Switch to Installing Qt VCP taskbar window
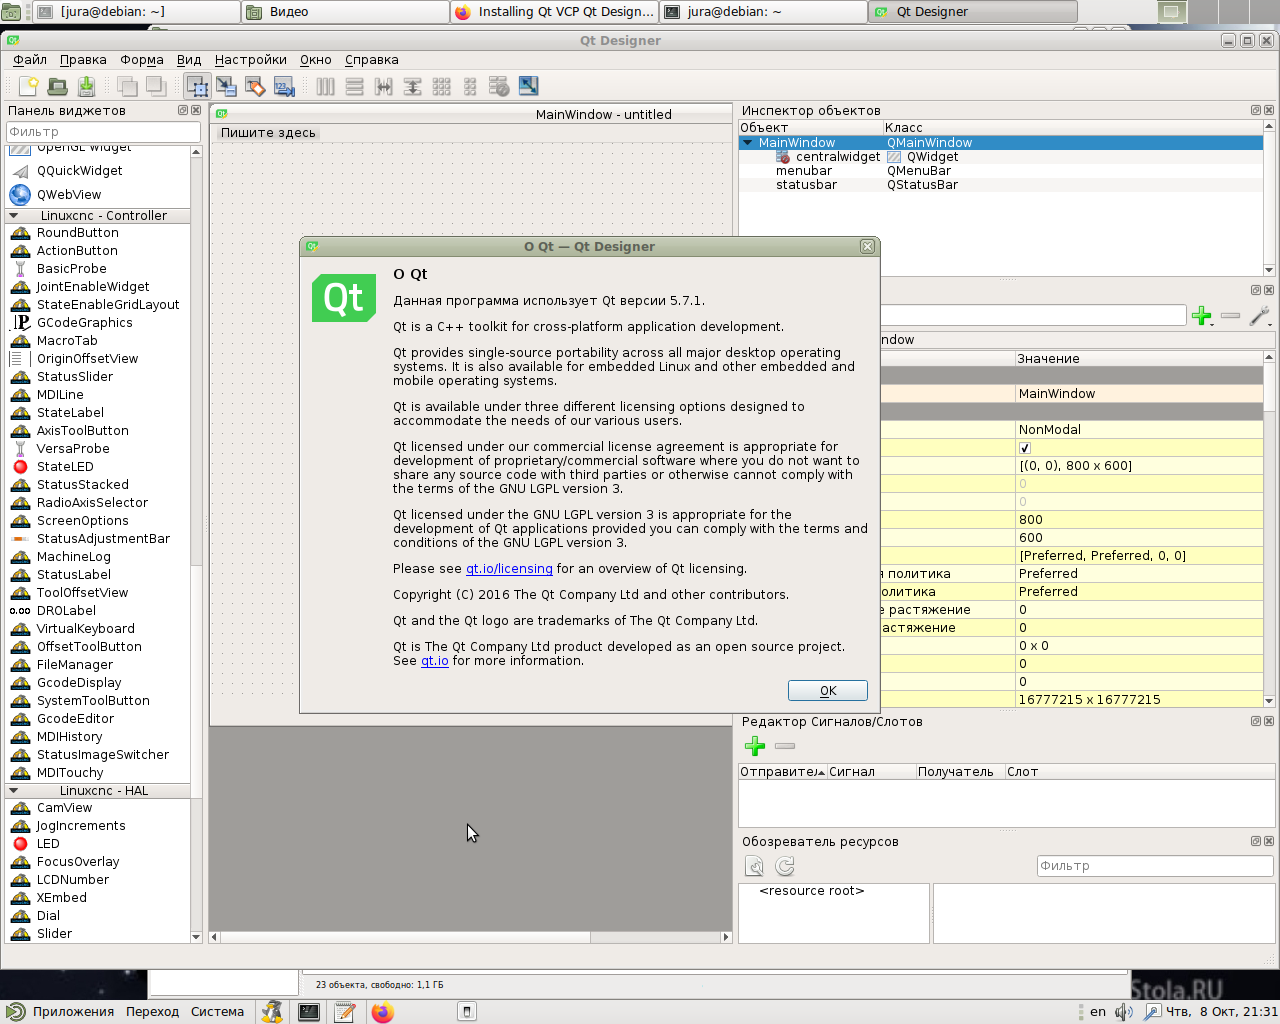 point(555,12)
